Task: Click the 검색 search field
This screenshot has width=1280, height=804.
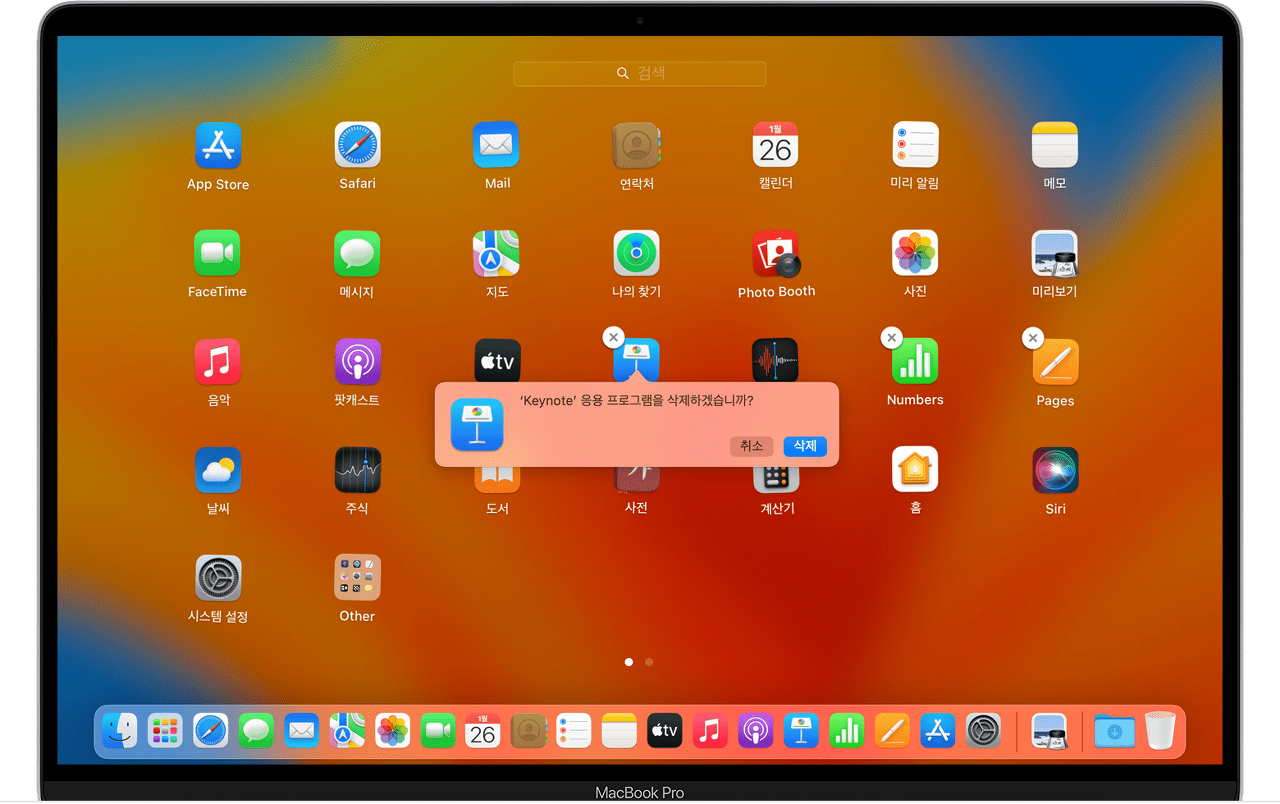Action: click(x=640, y=73)
